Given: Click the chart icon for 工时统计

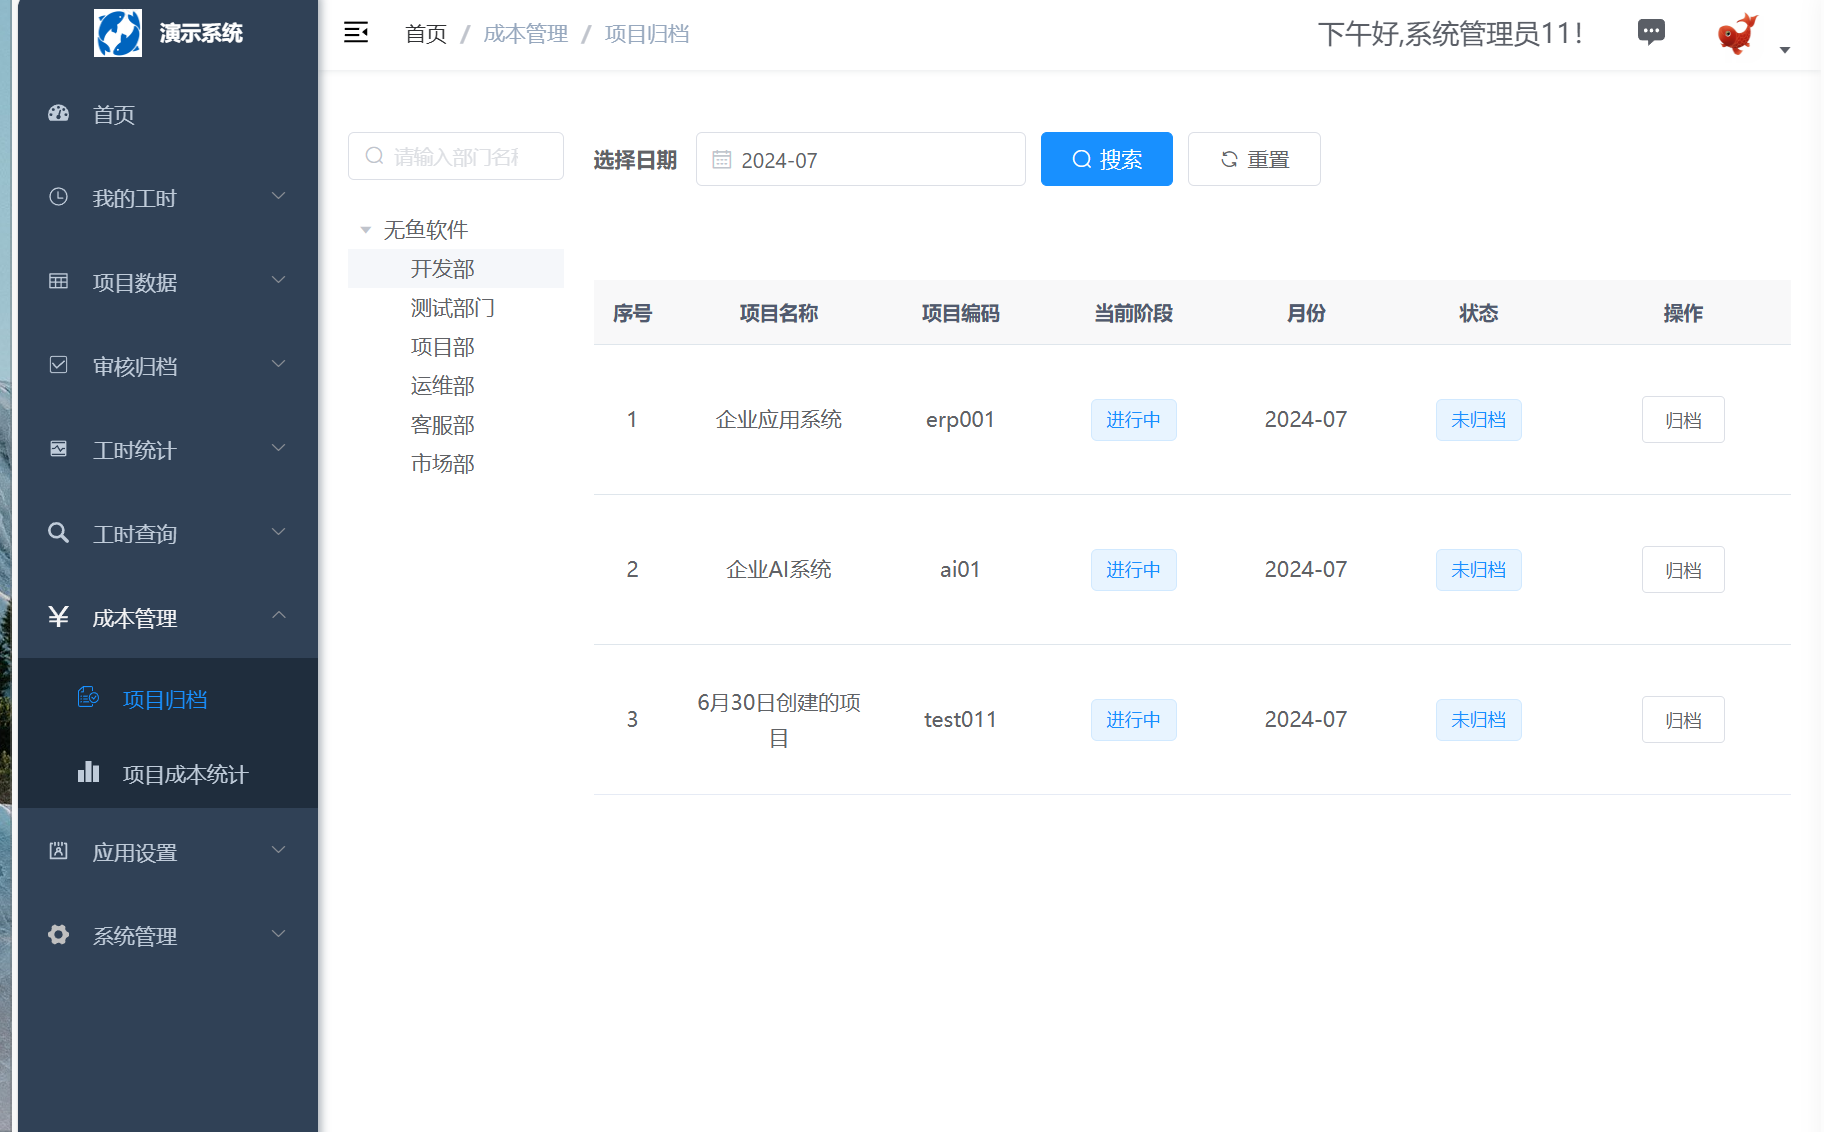Looking at the screenshot, I should [59, 449].
